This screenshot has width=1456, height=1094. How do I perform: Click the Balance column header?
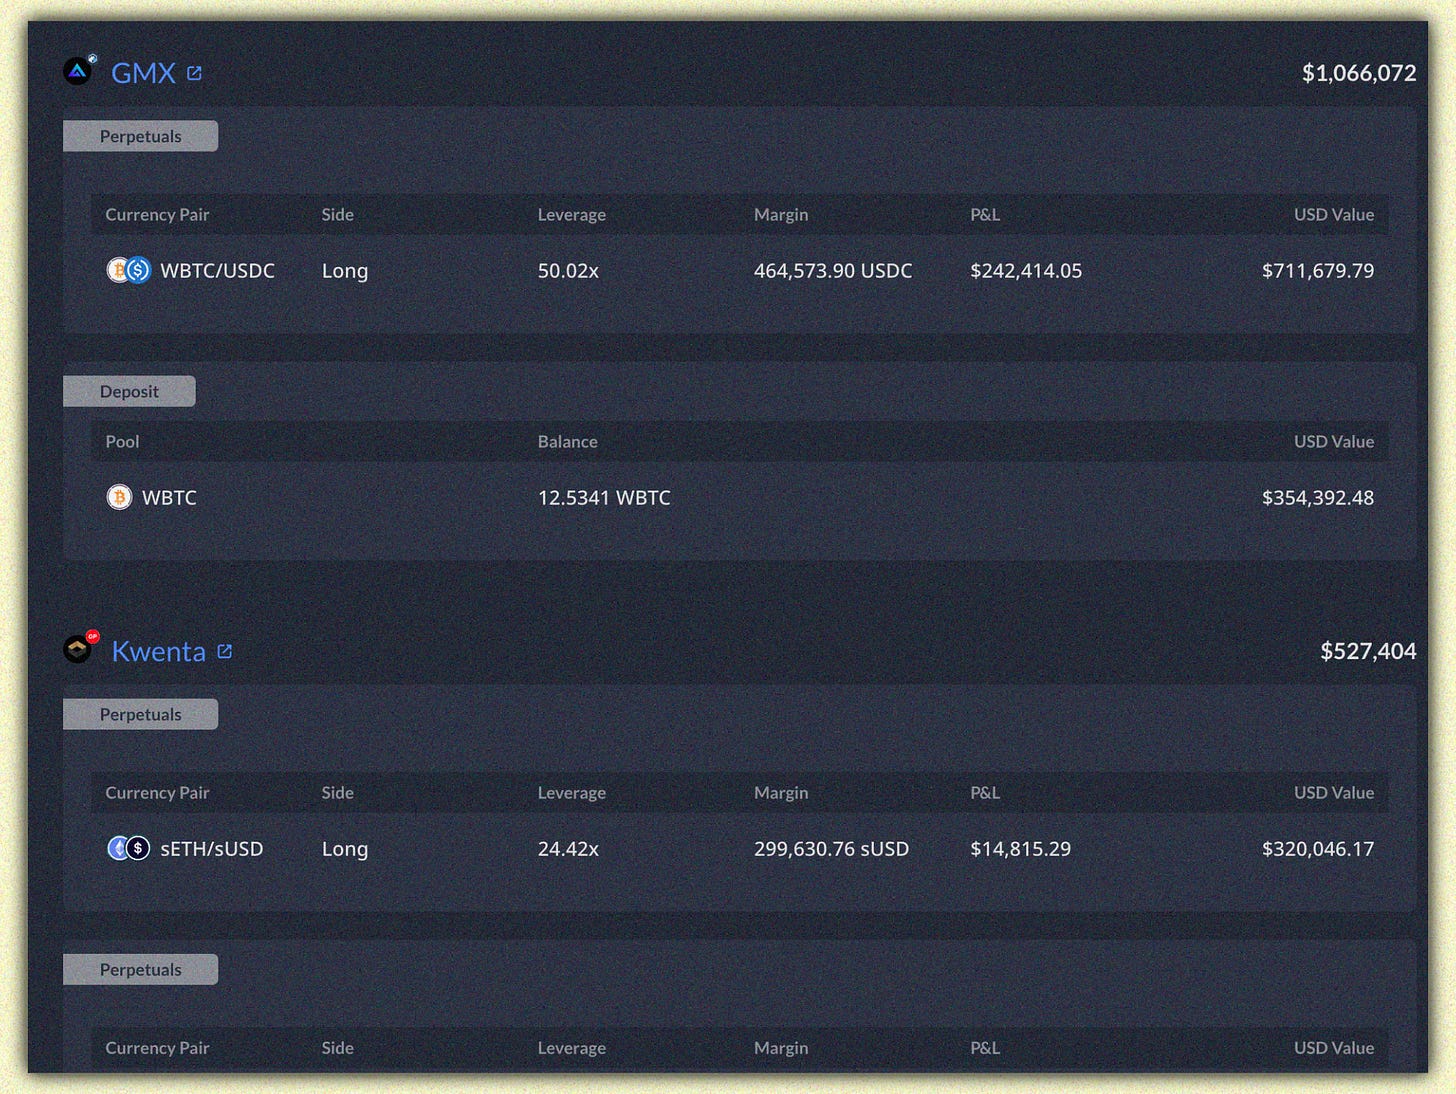point(567,442)
